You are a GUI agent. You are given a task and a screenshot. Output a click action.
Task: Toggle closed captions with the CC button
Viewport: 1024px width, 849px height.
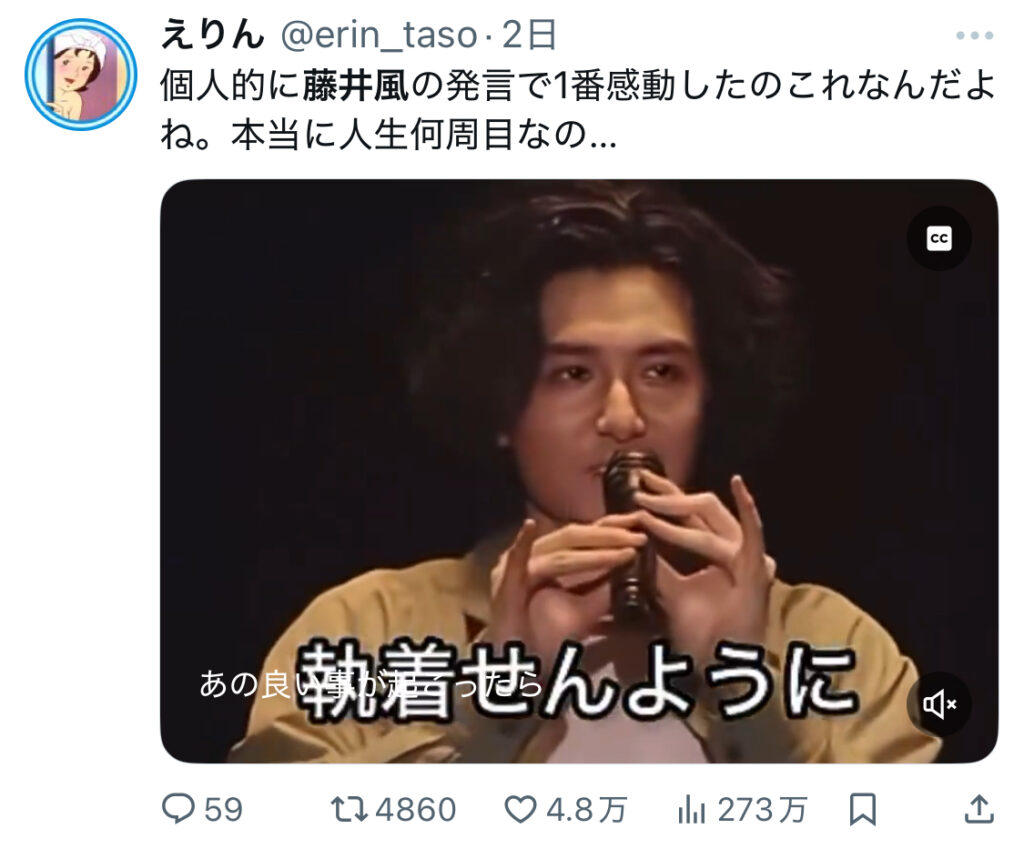[939, 238]
